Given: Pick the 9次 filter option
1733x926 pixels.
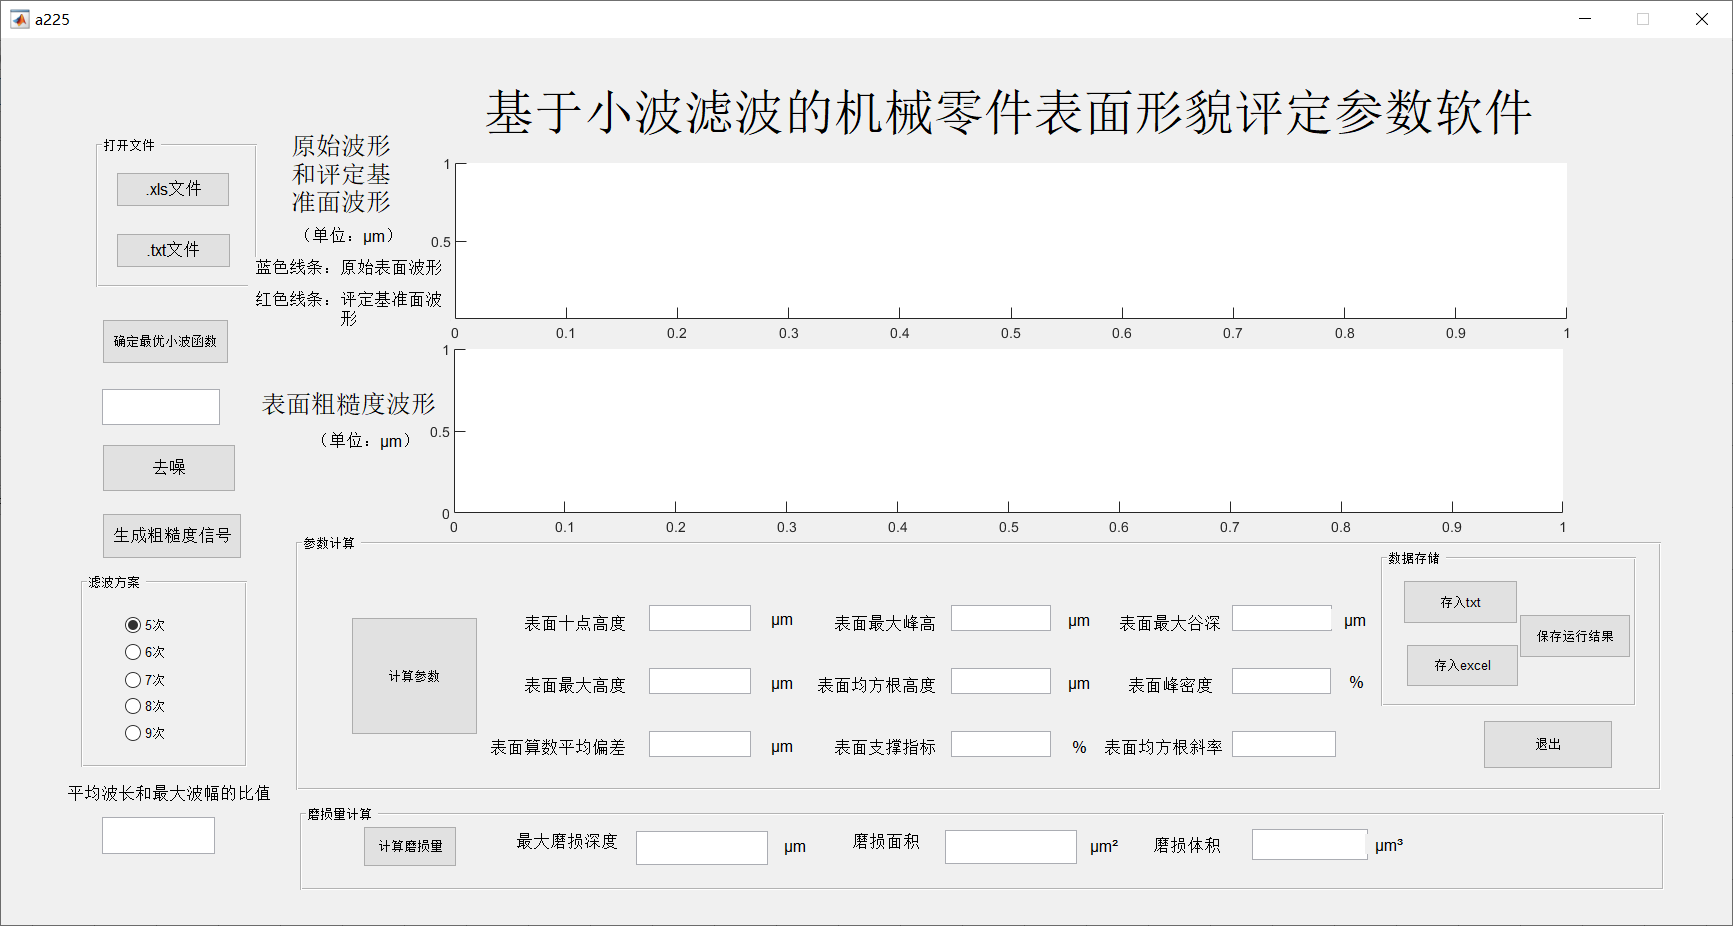Looking at the screenshot, I should click(145, 733).
